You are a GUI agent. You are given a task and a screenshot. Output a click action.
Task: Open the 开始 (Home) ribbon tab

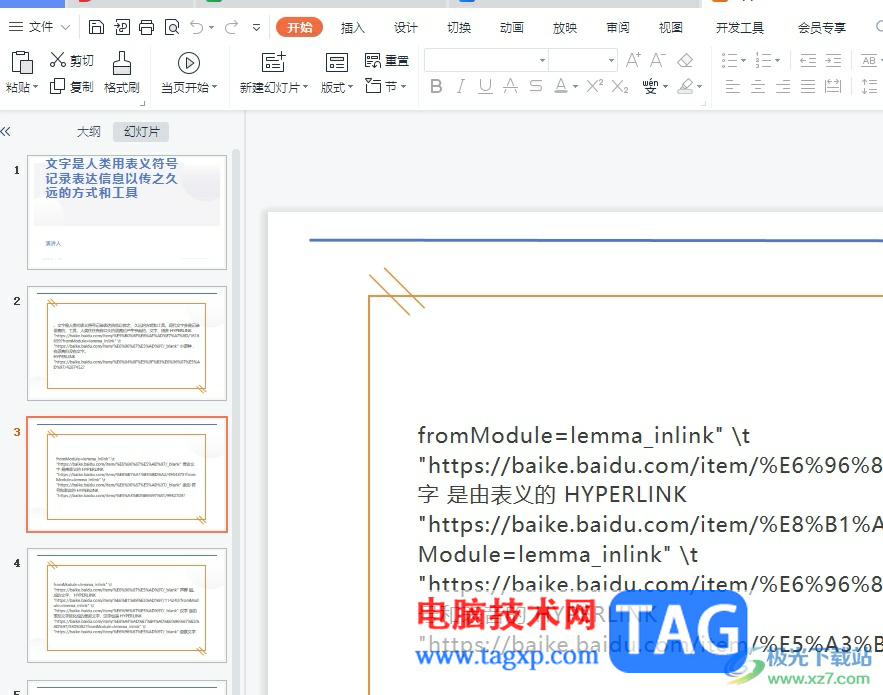click(300, 27)
